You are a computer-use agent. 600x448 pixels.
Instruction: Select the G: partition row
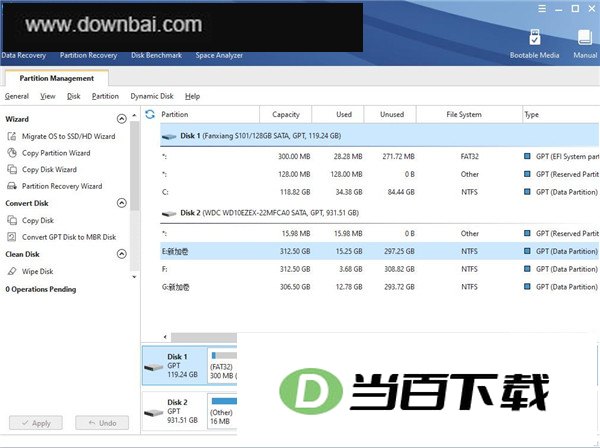pos(380,287)
